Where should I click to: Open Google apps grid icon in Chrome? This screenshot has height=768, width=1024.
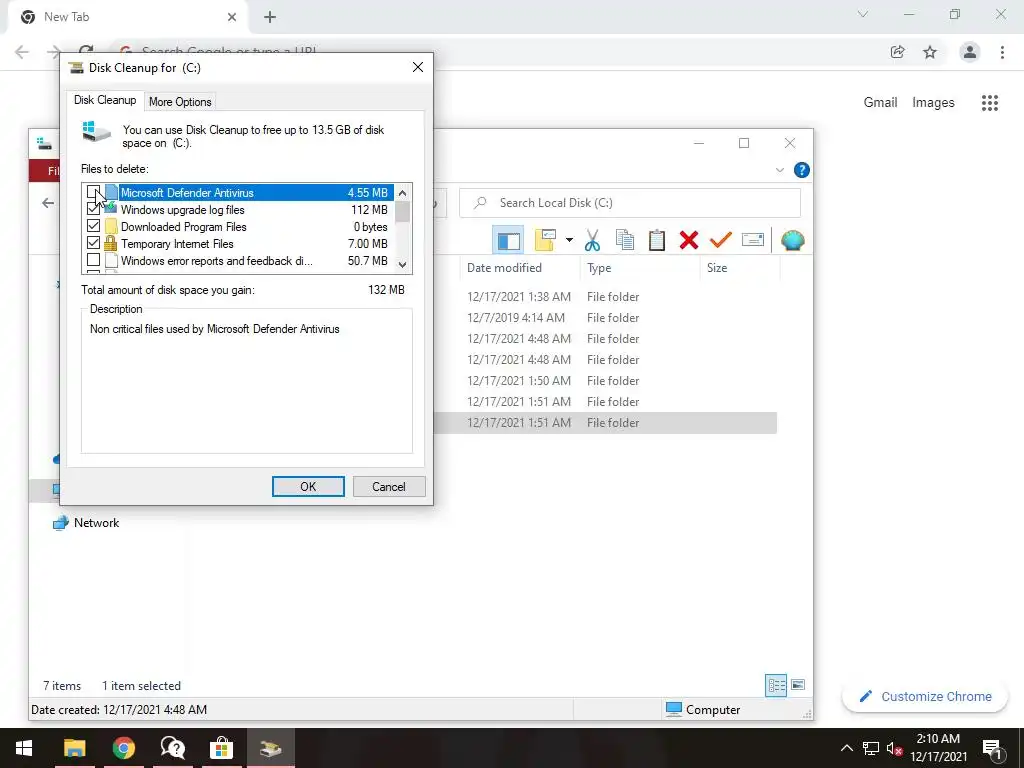click(x=989, y=103)
